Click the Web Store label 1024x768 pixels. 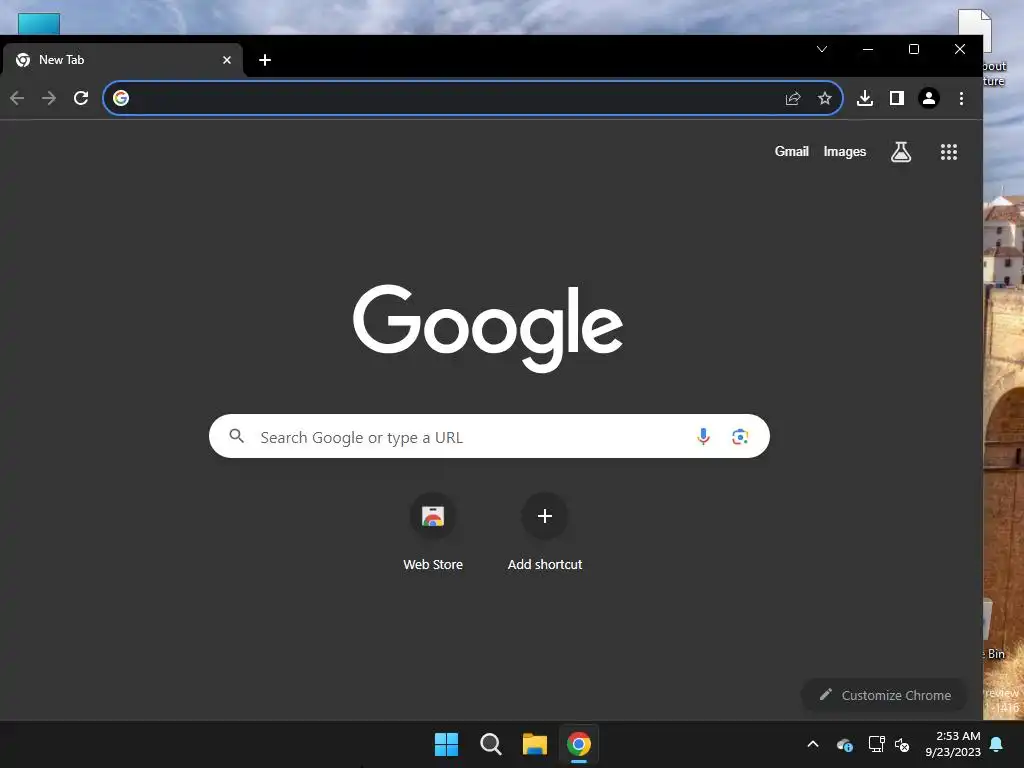(x=432, y=564)
